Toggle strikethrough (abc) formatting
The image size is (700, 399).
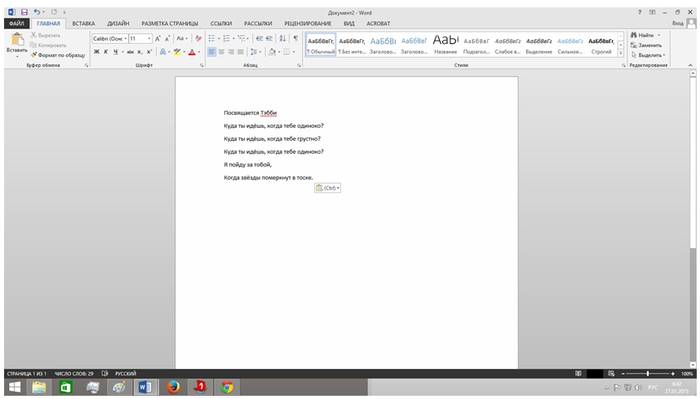click(x=130, y=52)
